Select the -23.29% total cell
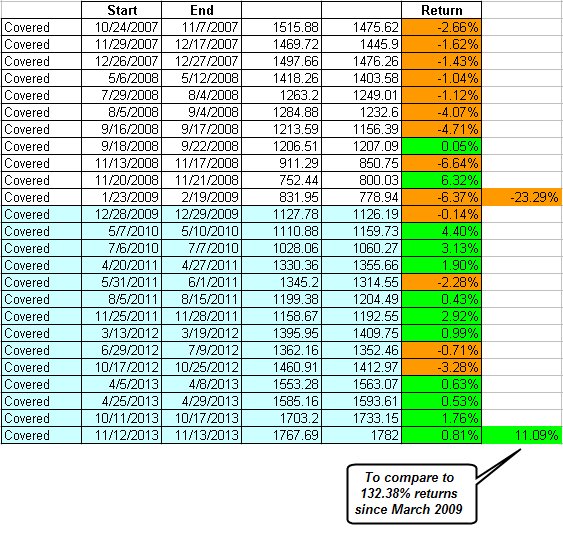Screen dimensions: 563x543 tap(522, 197)
